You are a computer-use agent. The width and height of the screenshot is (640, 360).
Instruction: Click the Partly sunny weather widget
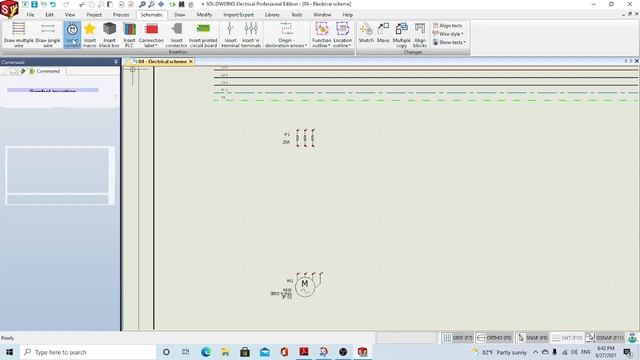(x=499, y=352)
